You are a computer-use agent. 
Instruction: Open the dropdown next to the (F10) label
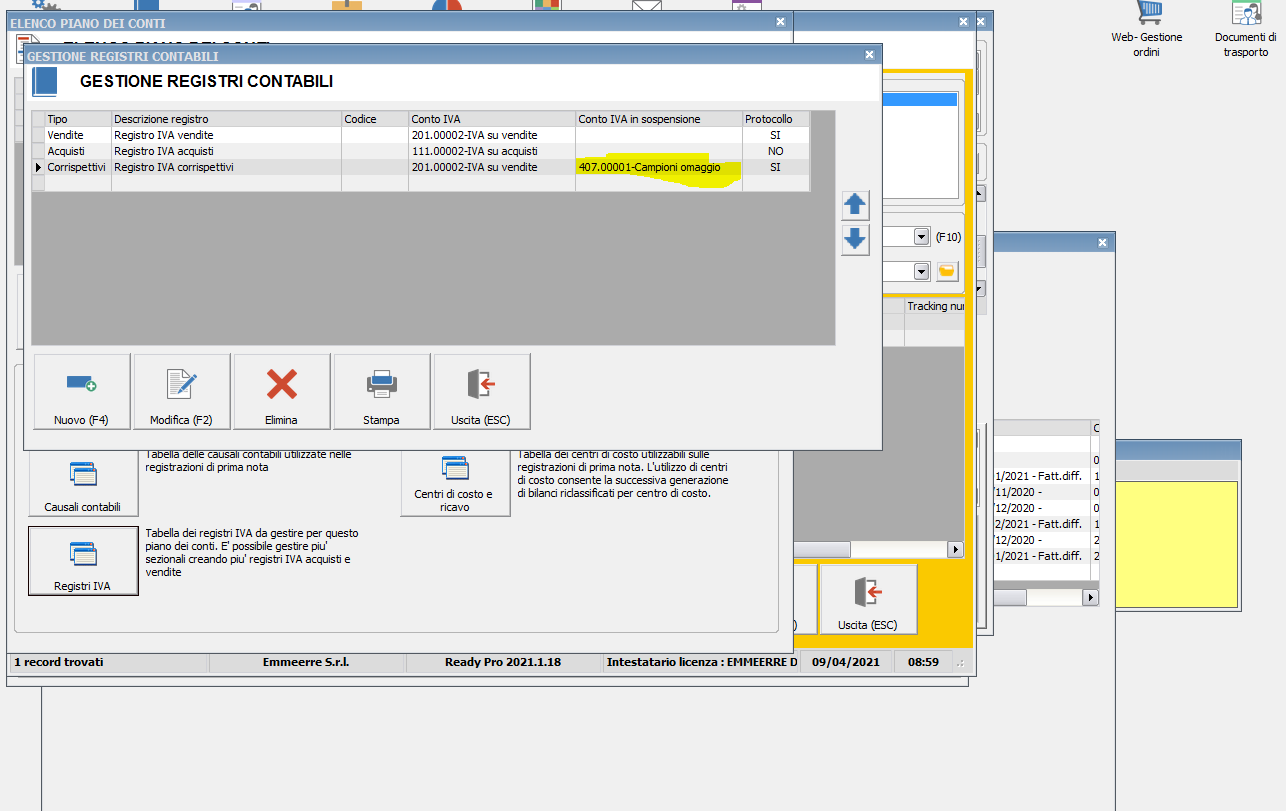coord(921,237)
